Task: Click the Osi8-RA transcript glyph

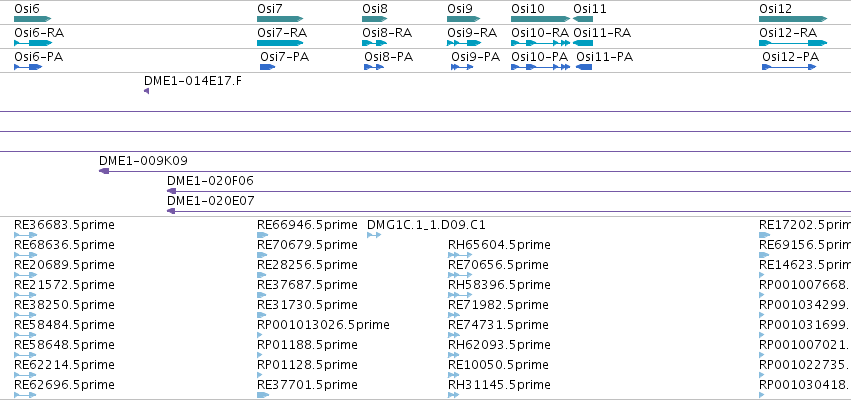Action: [375, 43]
